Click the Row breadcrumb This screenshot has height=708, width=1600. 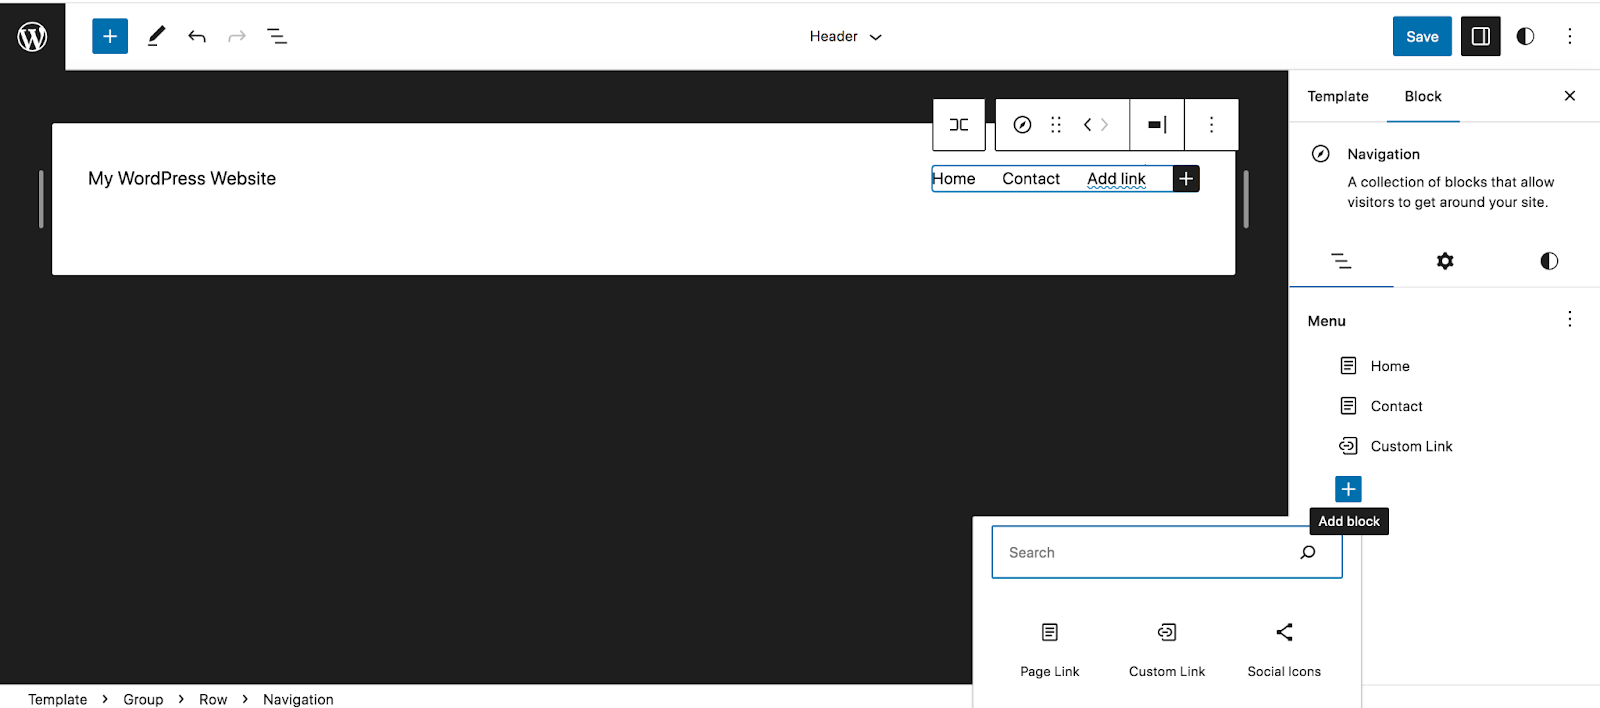click(x=213, y=699)
